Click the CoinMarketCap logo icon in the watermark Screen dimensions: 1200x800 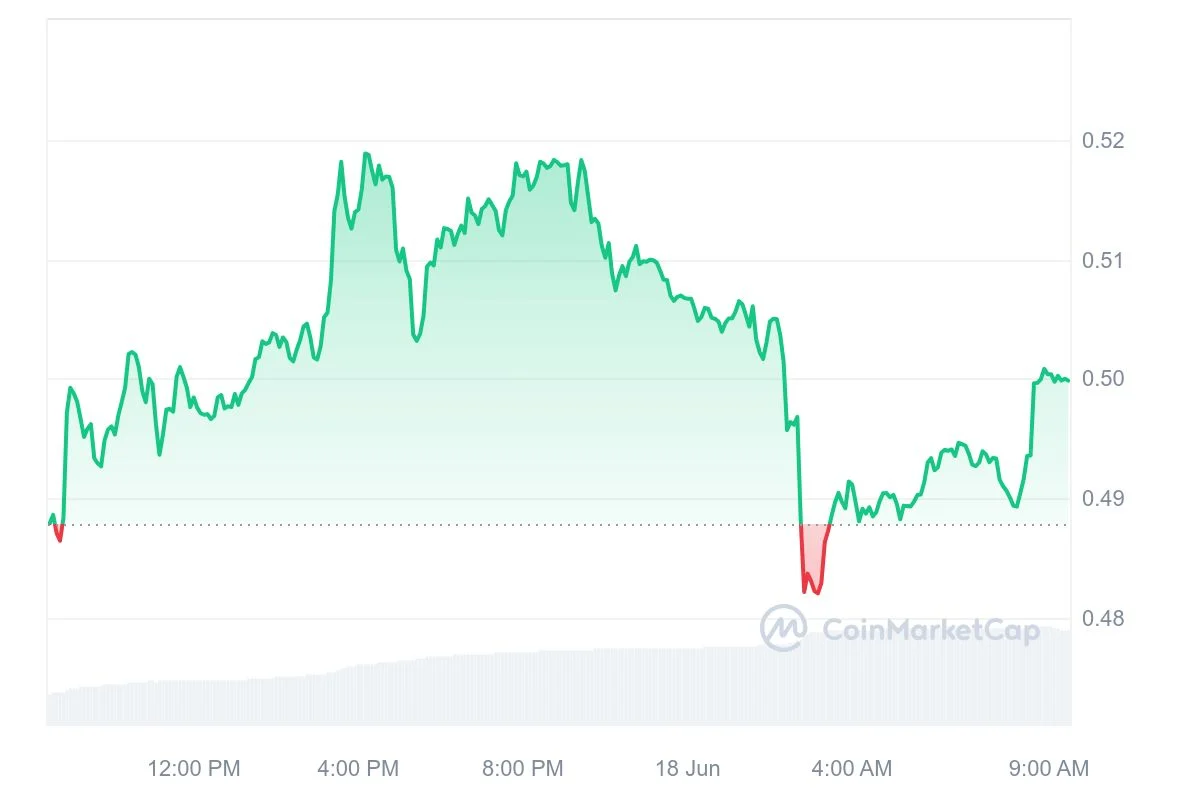pyautogui.click(x=784, y=629)
